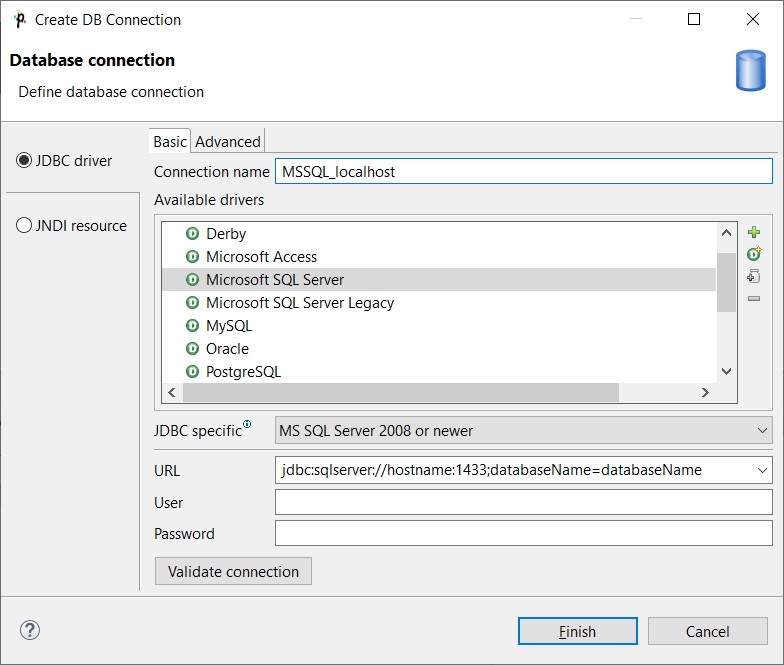This screenshot has height=665, width=784.
Task: Click the horizontal scrollbar thumb in drivers list
Action: click(401, 392)
